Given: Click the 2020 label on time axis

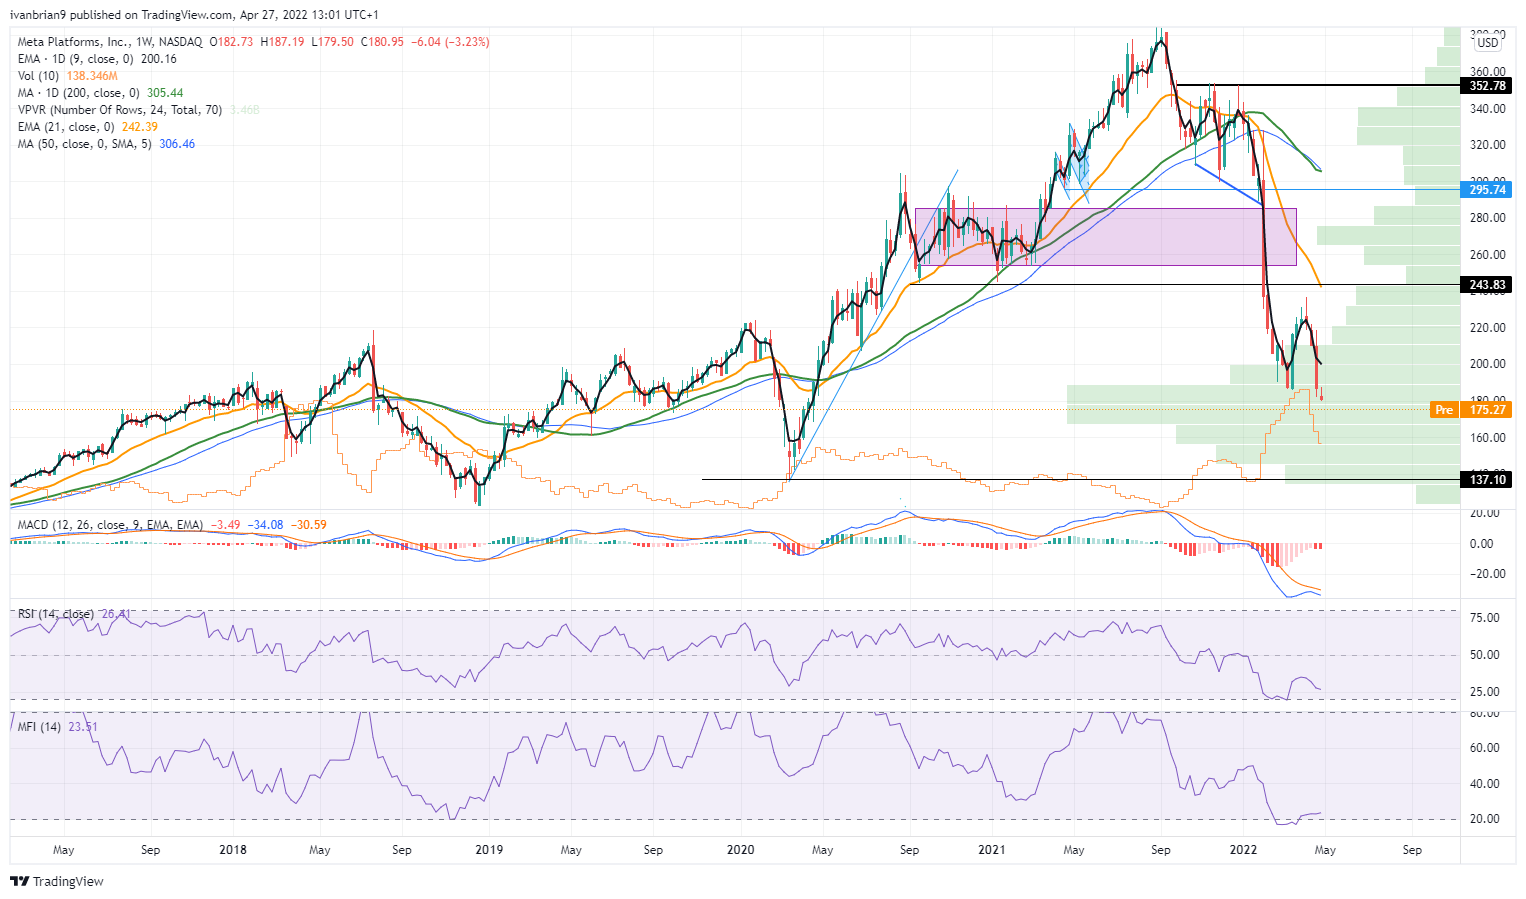Looking at the screenshot, I should (740, 850).
